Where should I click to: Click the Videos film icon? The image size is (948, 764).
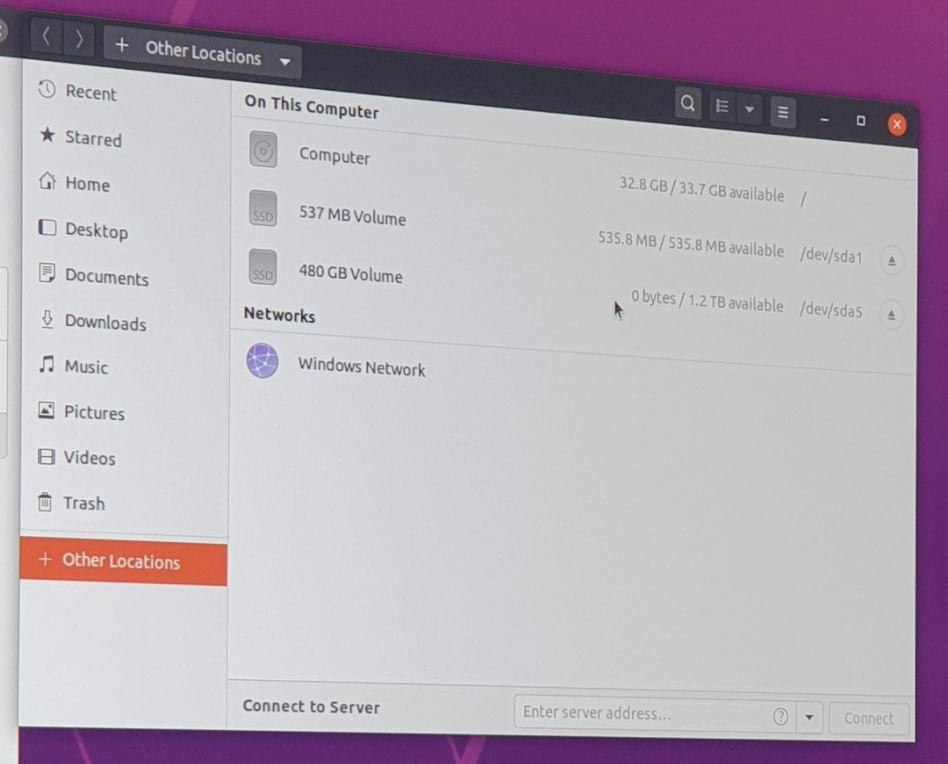[x=46, y=456]
